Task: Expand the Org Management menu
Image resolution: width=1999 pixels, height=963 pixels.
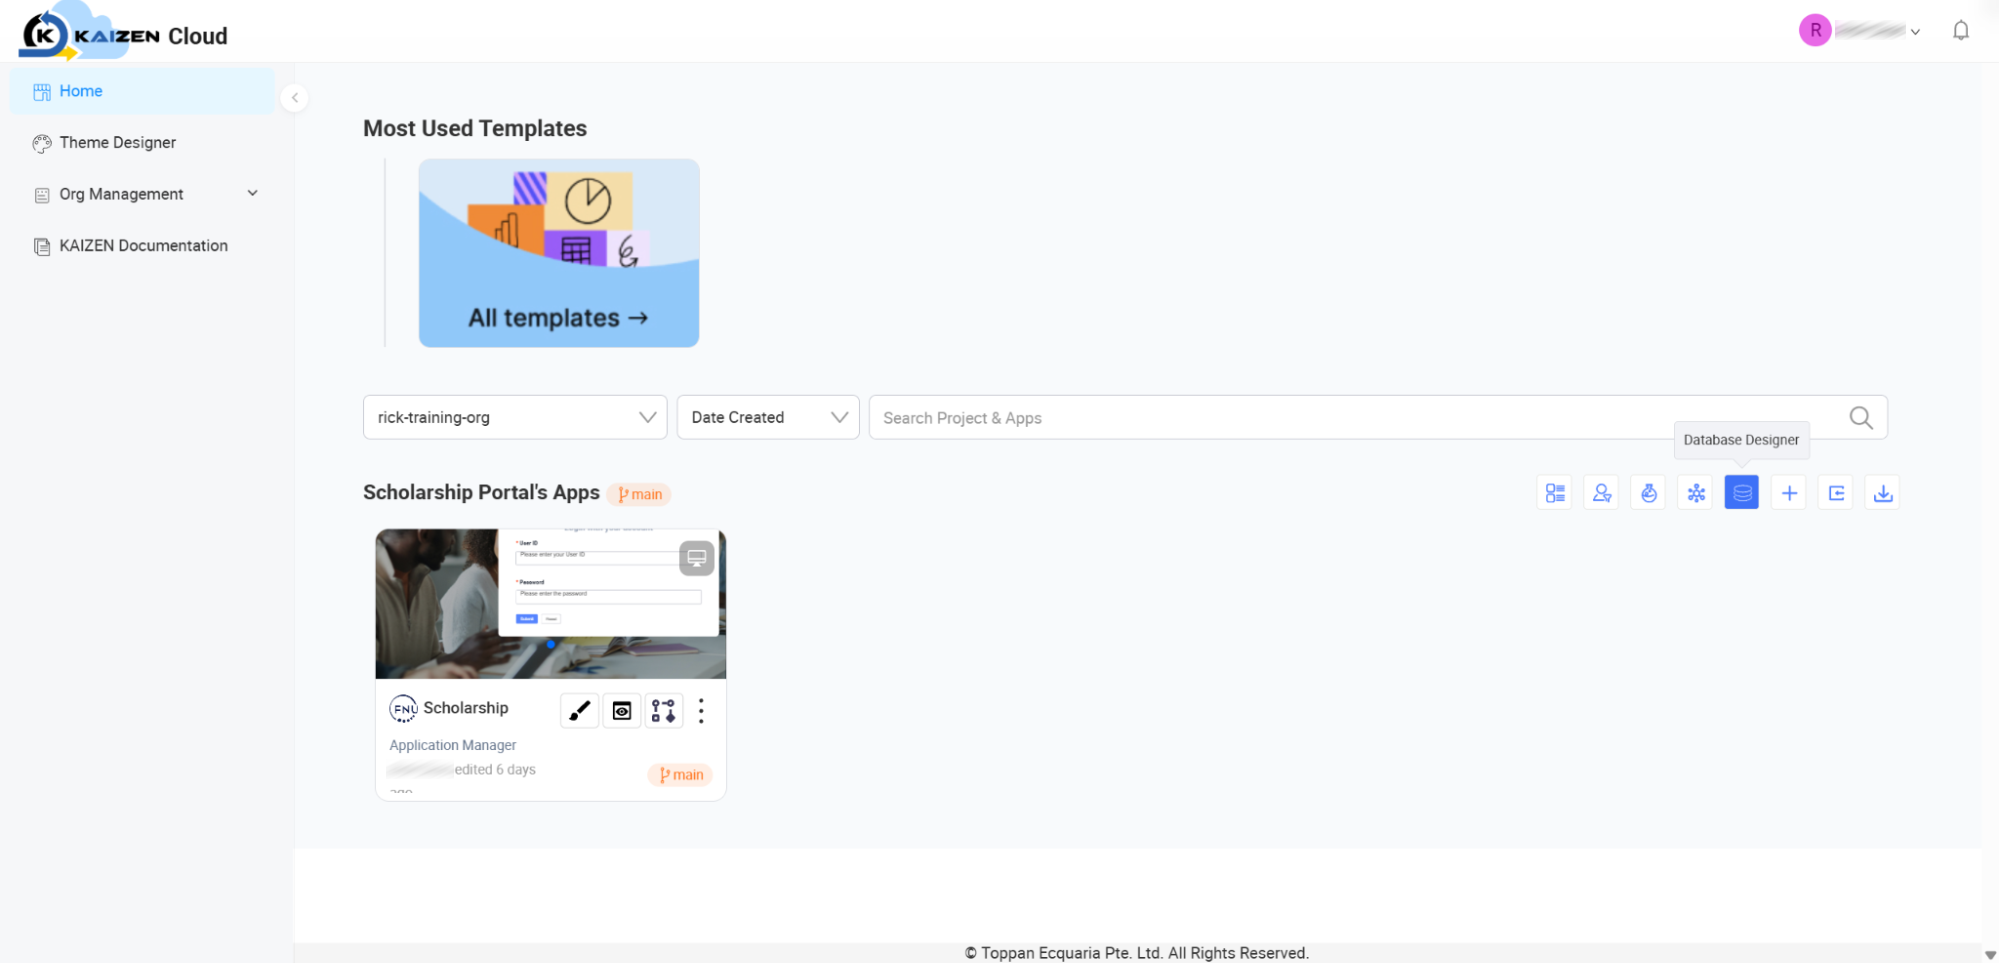Action: pyautogui.click(x=146, y=194)
